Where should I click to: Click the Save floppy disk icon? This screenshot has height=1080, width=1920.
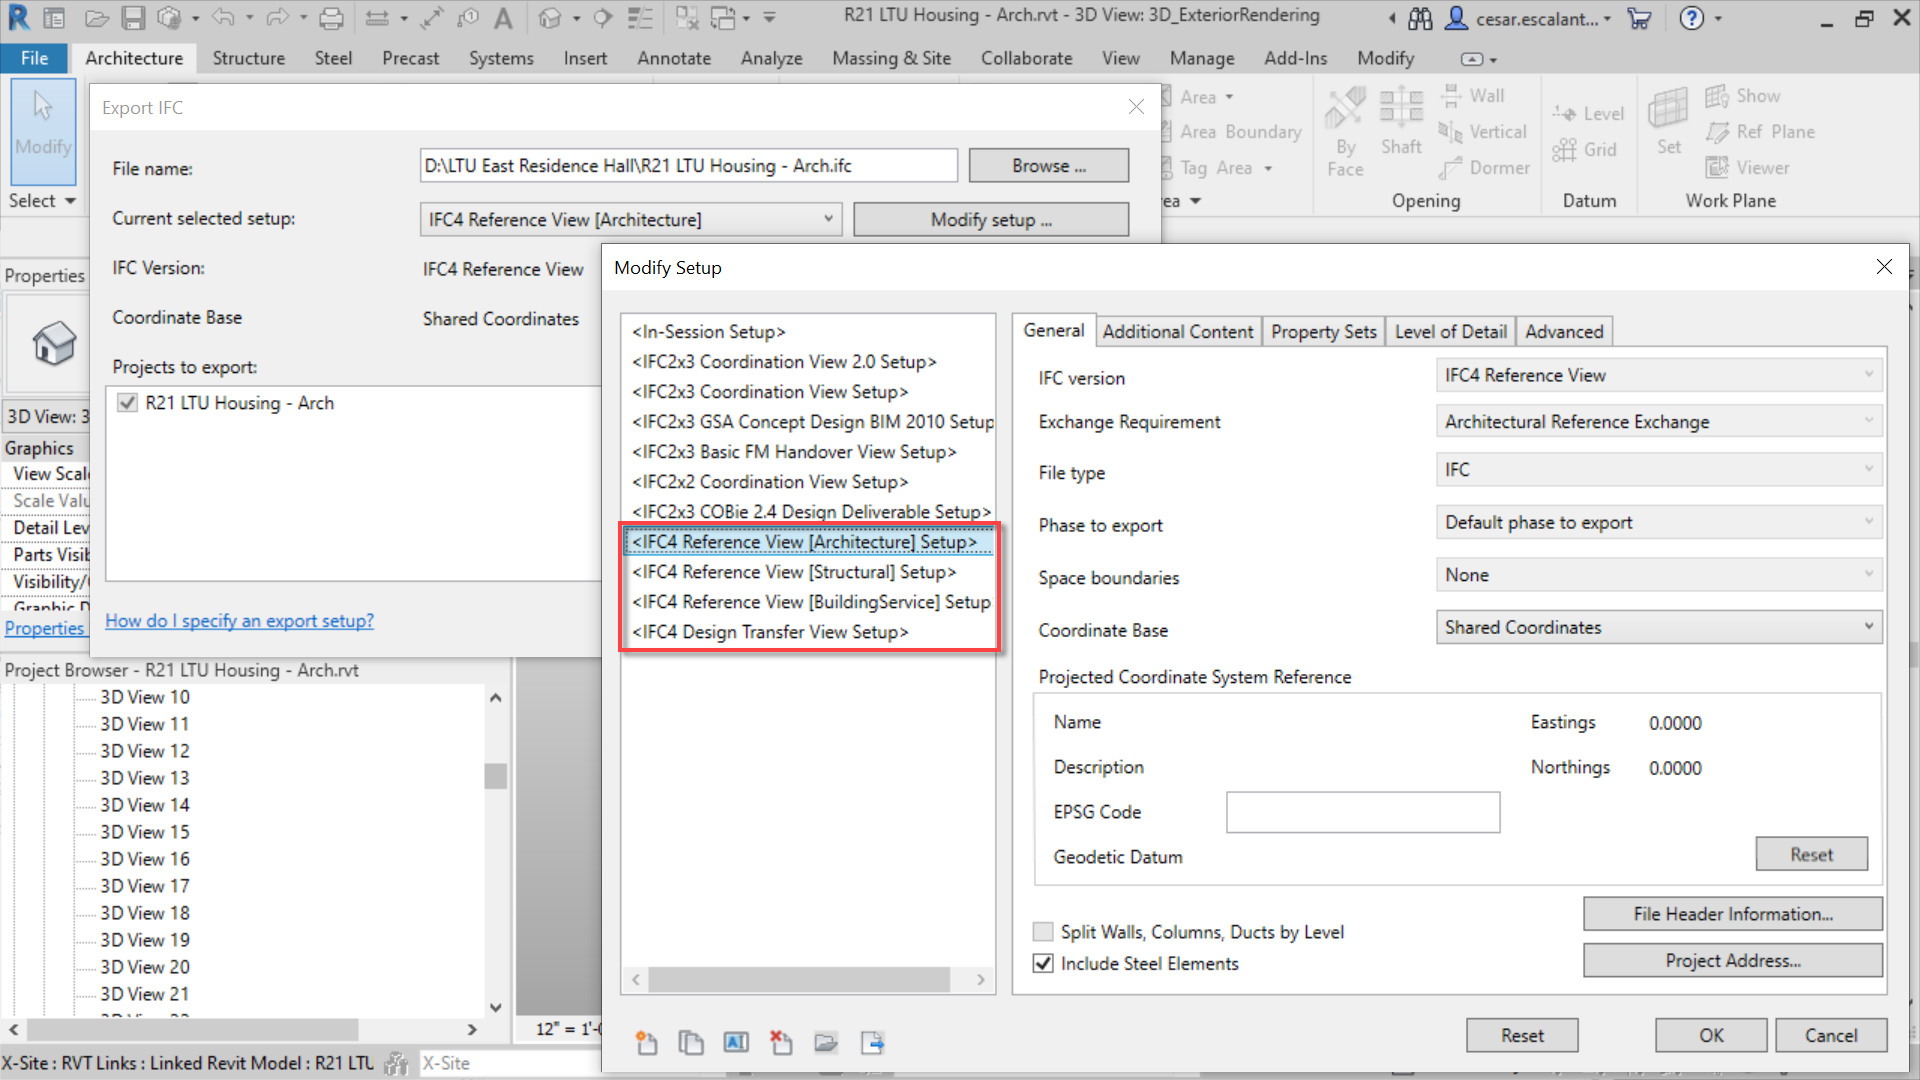coord(133,18)
